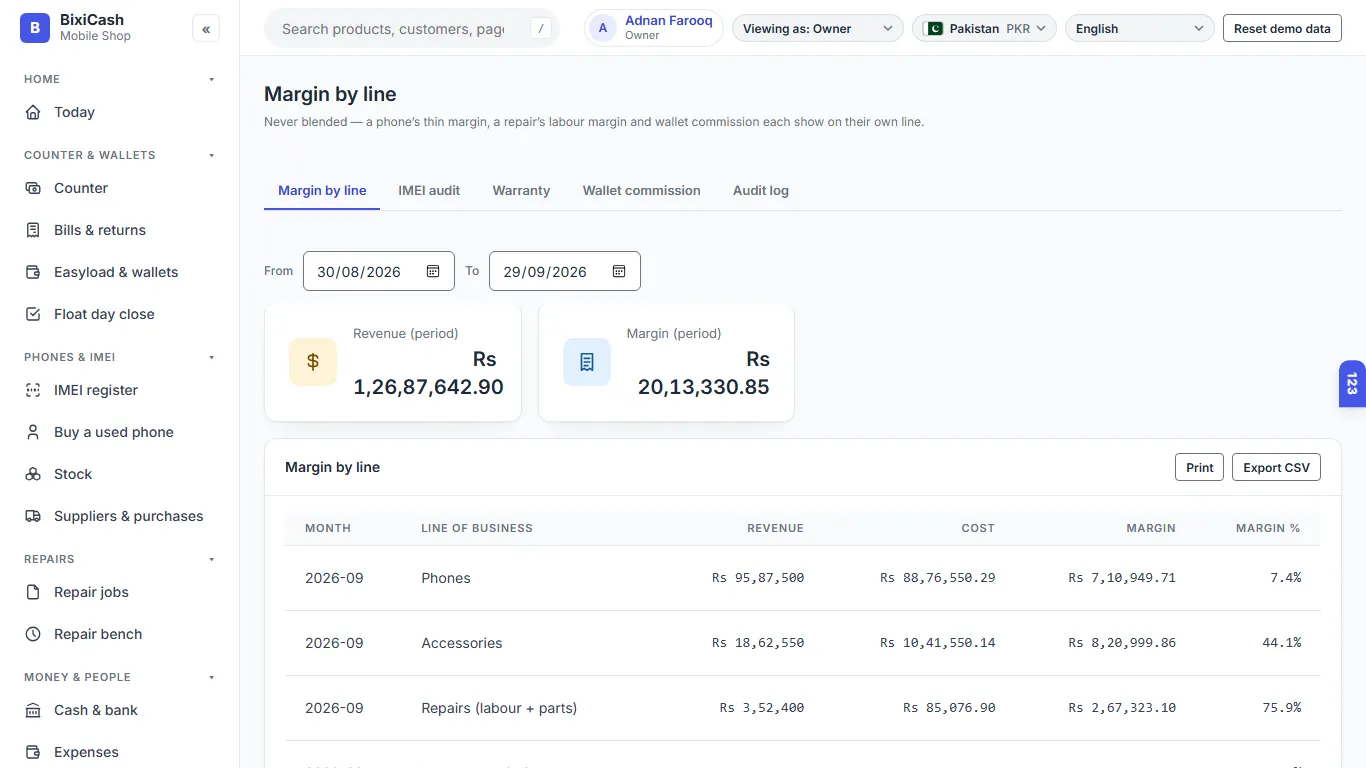The height and width of the screenshot is (768, 1366).
Task: Click the BixiCash logo icon
Action: (x=34, y=28)
